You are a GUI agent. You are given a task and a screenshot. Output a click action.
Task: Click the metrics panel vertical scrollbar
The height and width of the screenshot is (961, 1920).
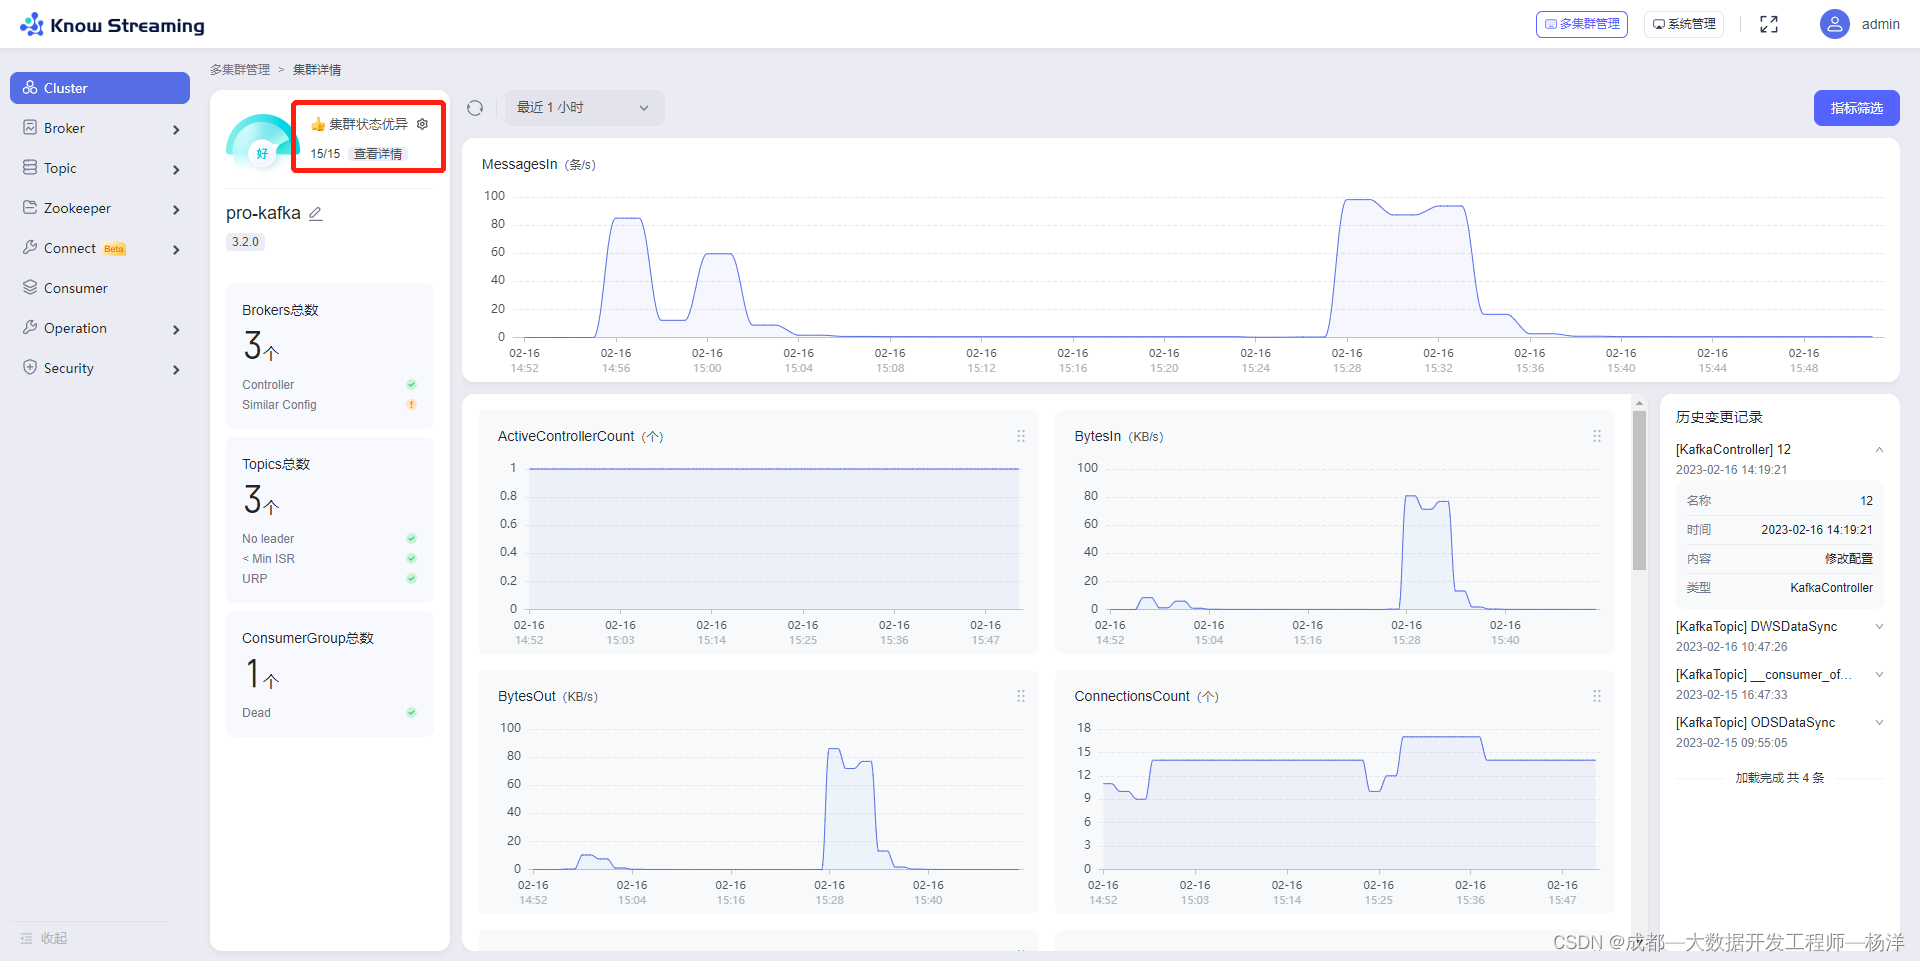(x=1639, y=490)
